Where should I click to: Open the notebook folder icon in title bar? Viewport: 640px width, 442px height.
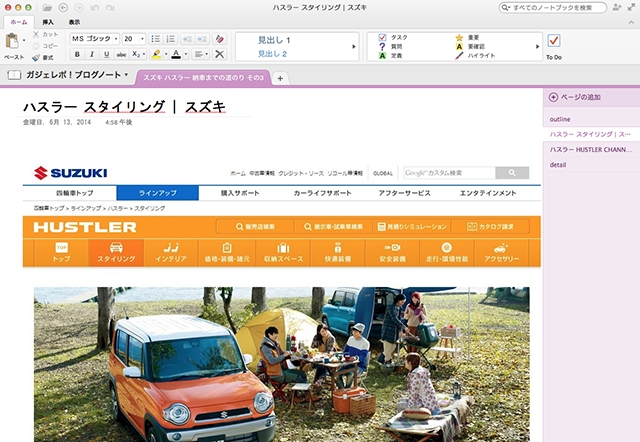coord(47,7)
